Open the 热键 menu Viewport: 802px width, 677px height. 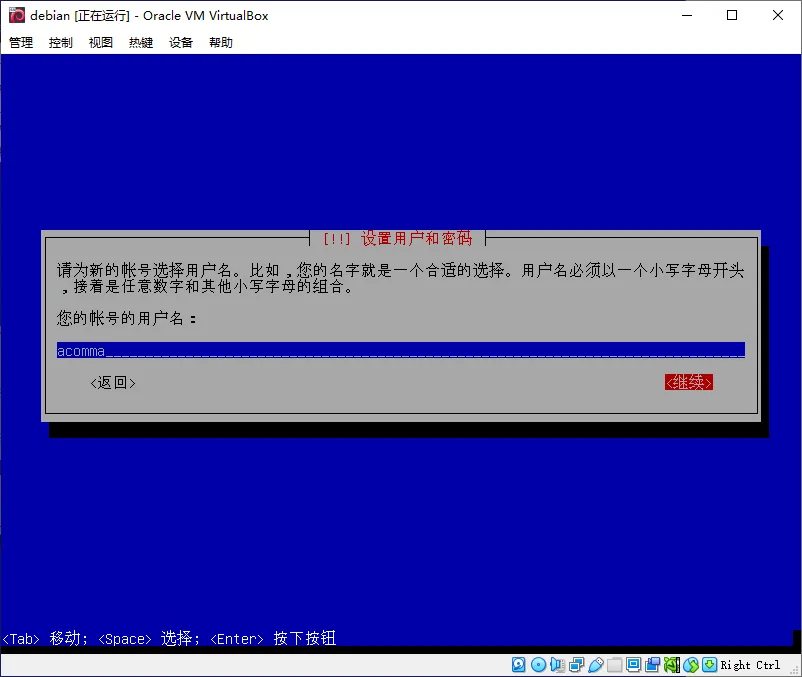pos(141,42)
